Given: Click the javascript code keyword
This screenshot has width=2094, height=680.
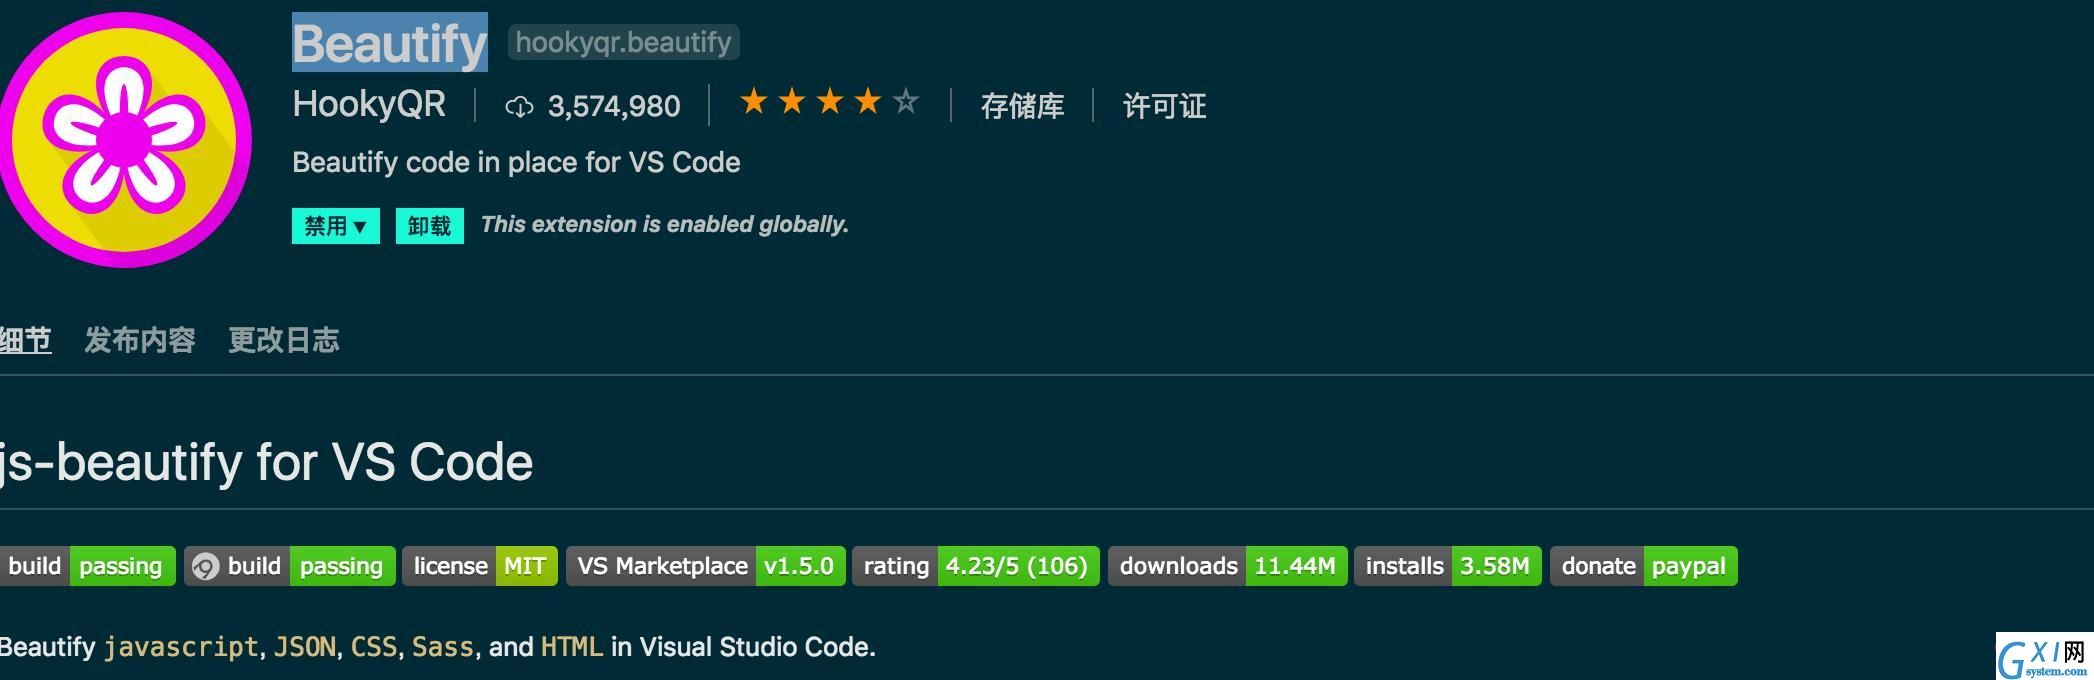Looking at the screenshot, I should [x=181, y=647].
